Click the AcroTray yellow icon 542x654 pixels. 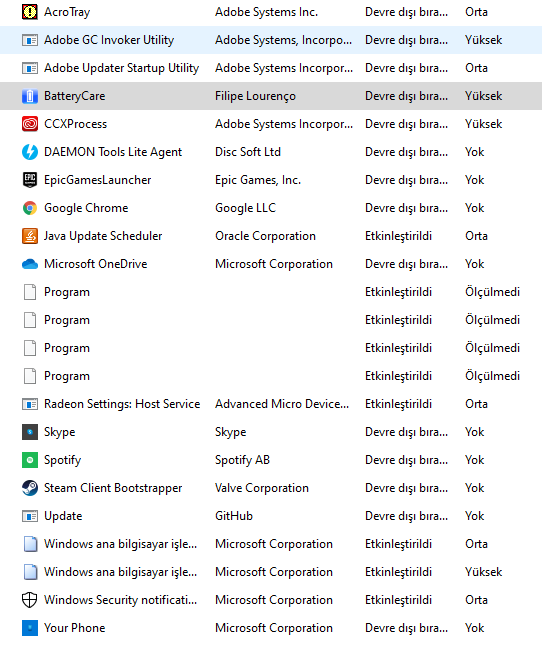(x=30, y=12)
